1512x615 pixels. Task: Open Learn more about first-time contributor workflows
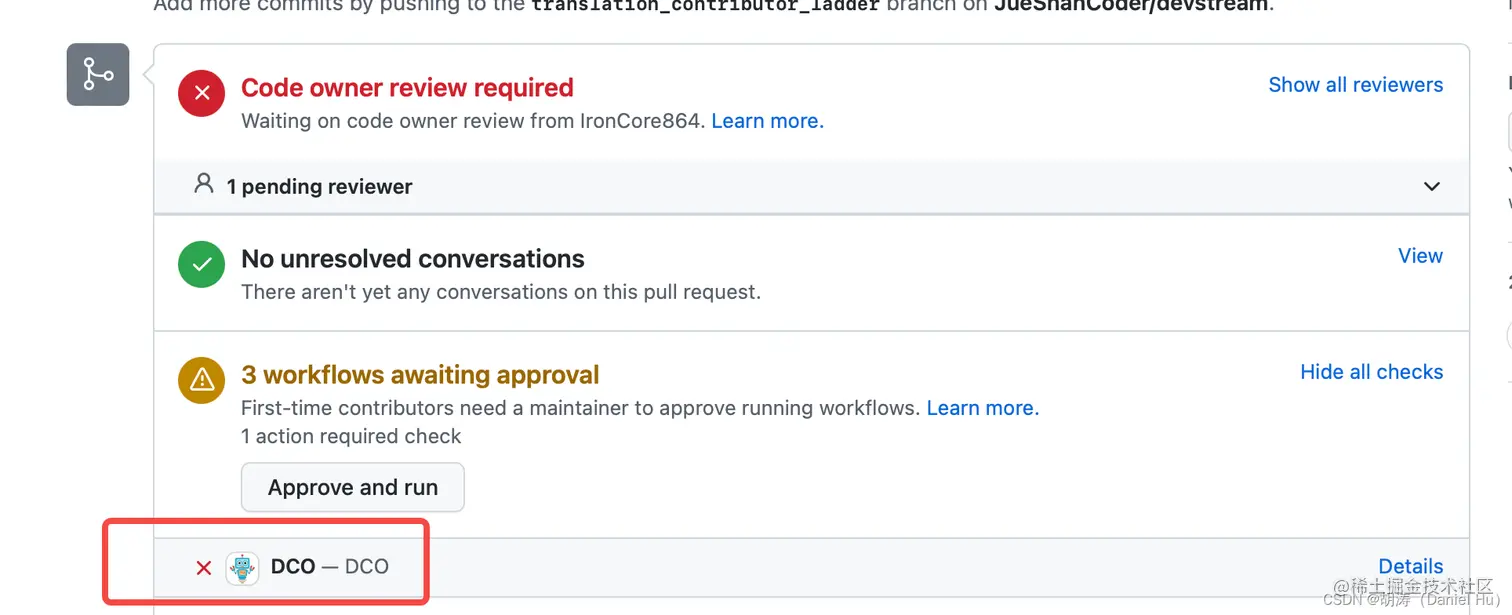981,407
